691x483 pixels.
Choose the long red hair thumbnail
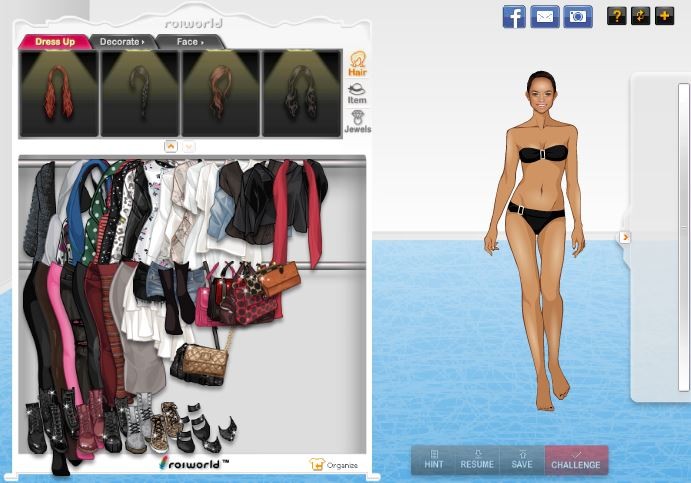point(59,93)
